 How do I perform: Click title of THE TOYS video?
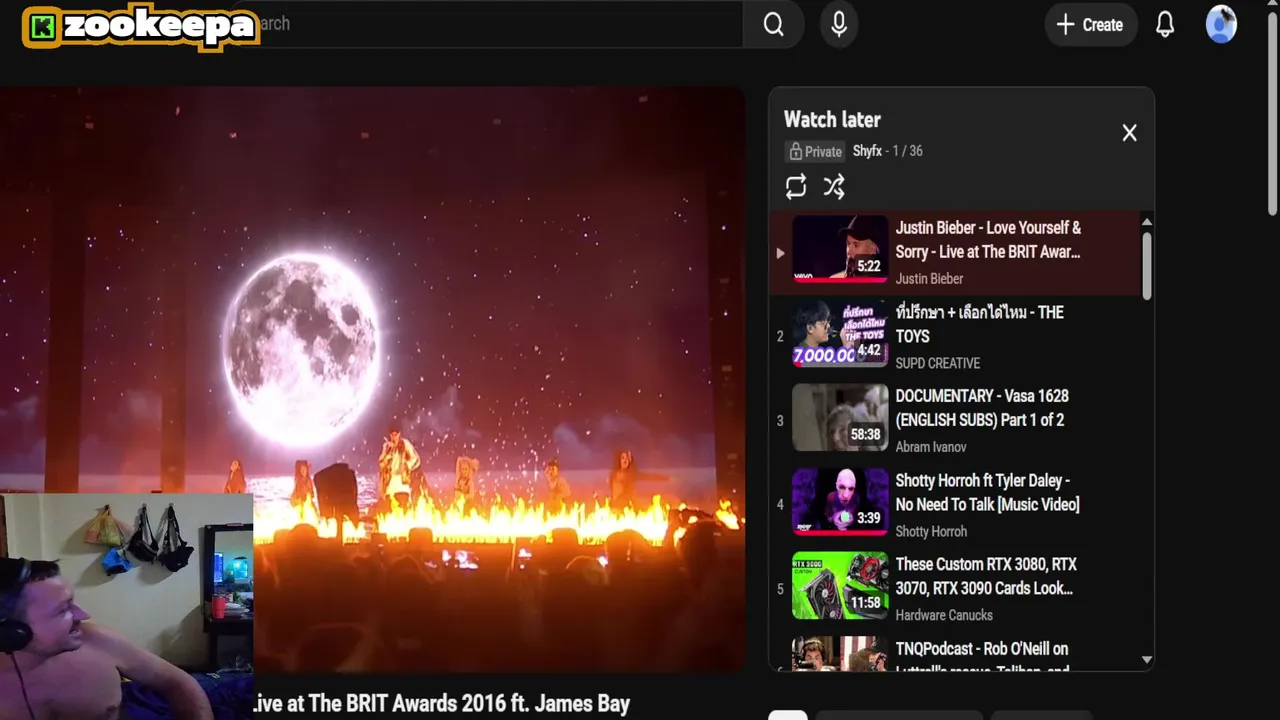[x=980, y=324]
